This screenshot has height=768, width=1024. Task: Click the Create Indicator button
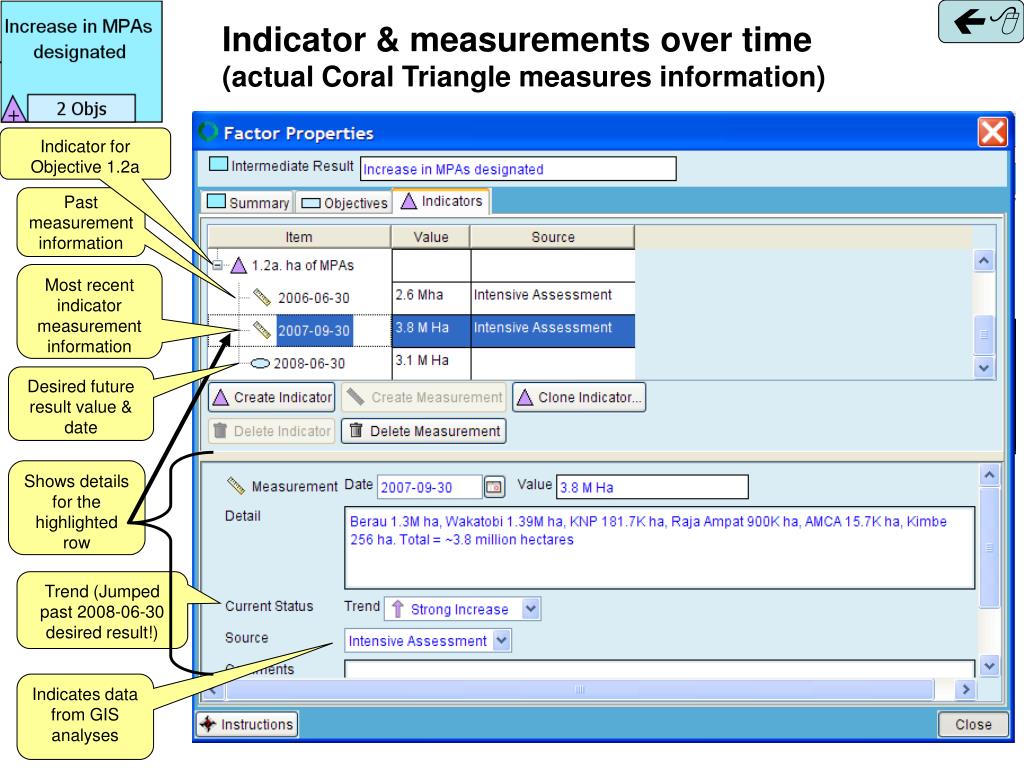(x=272, y=397)
